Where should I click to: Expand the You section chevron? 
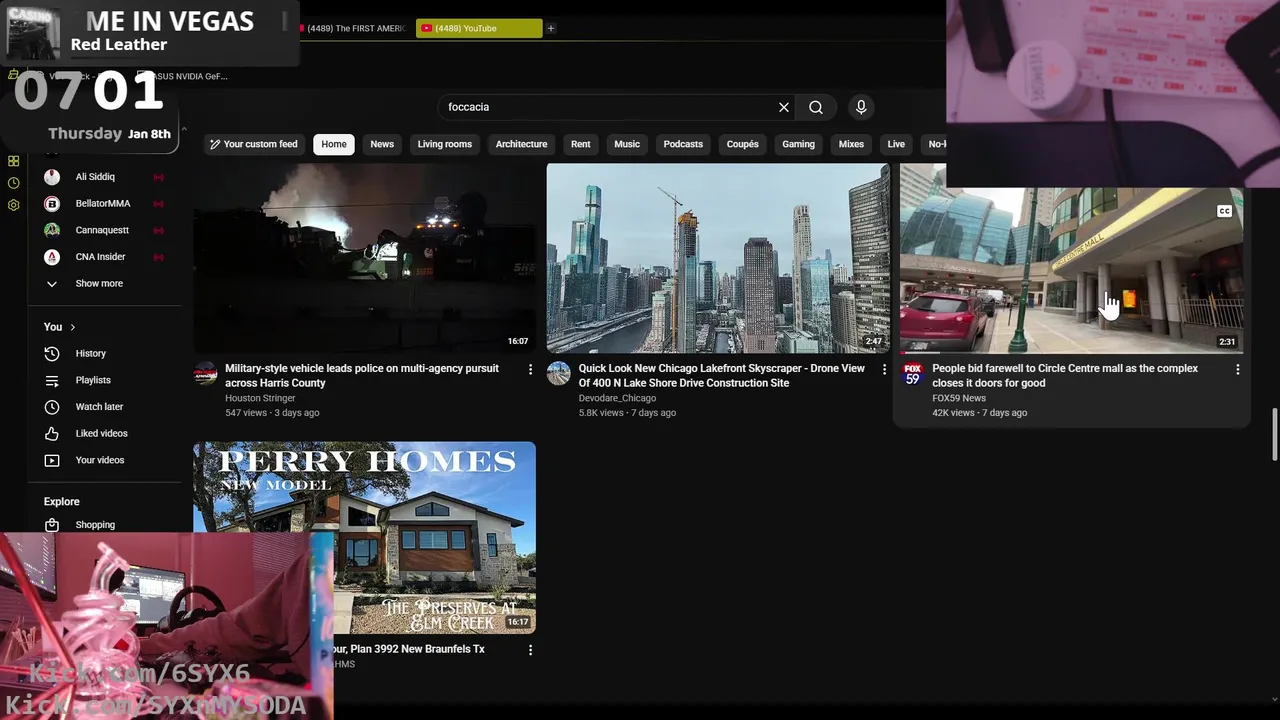pyautogui.click(x=72, y=327)
